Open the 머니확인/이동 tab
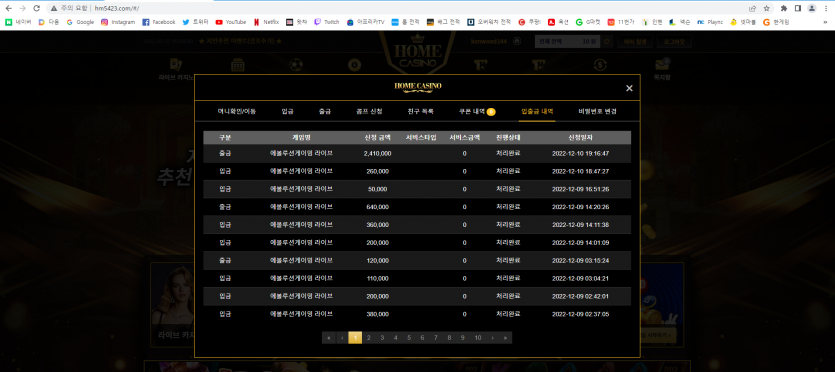Image resolution: width=835 pixels, height=372 pixels. [x=236, y=112]
